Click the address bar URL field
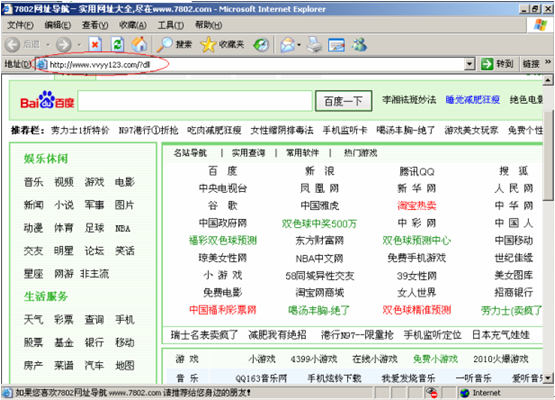The height and width of the screenshot is (400, 555). 251,64
